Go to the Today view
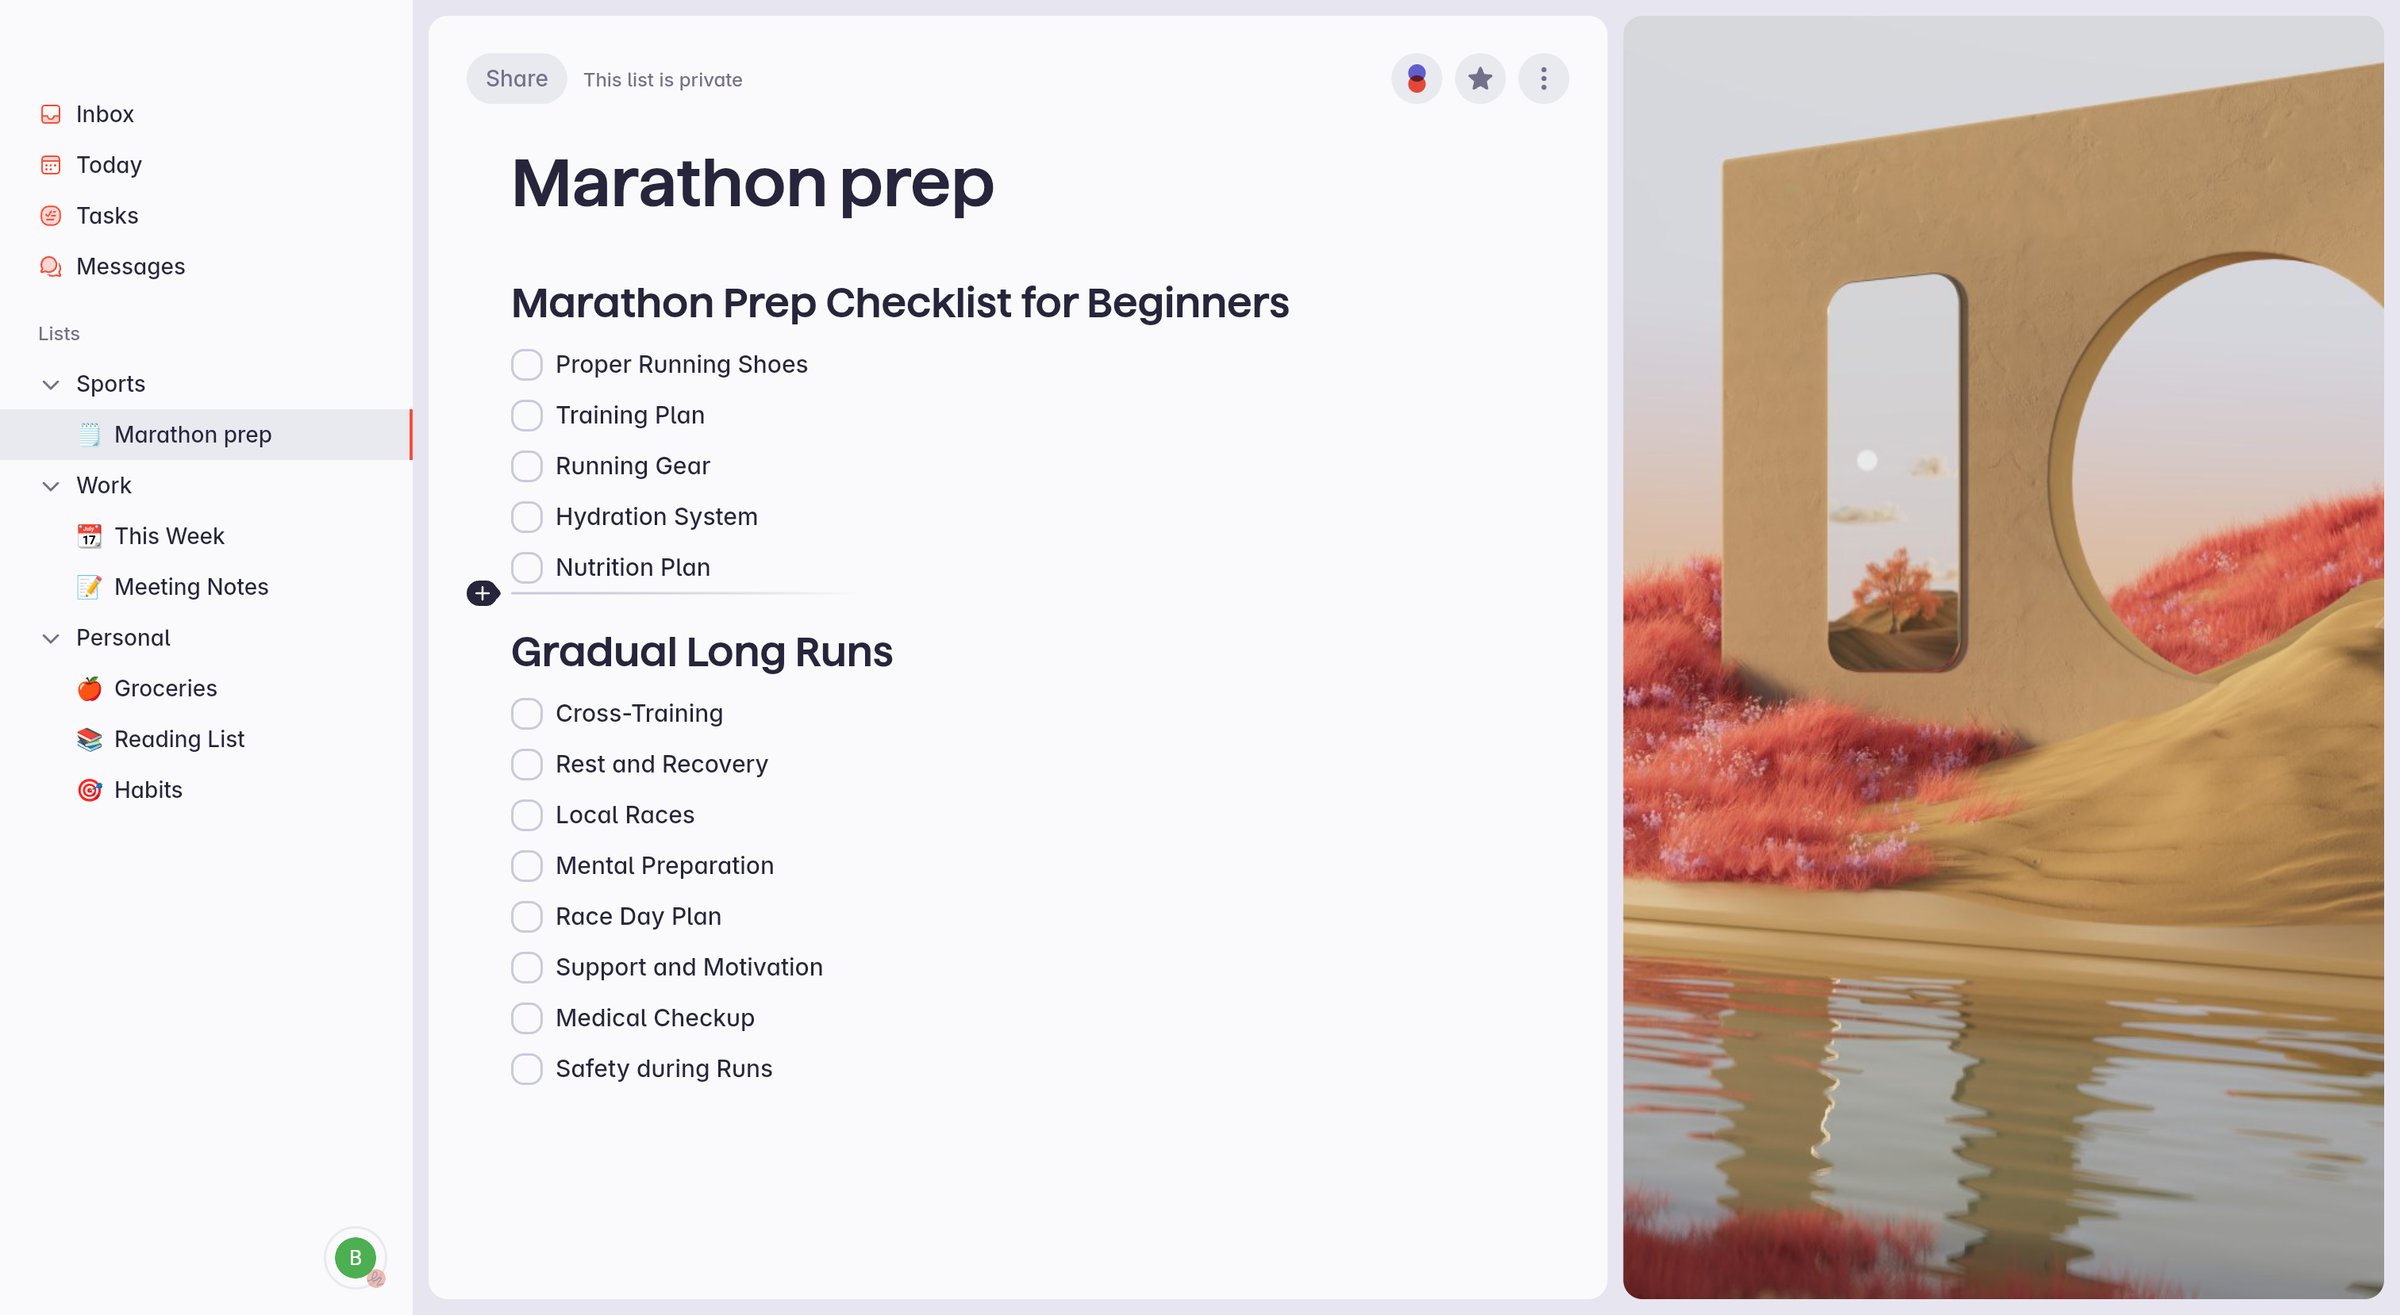 206,165
